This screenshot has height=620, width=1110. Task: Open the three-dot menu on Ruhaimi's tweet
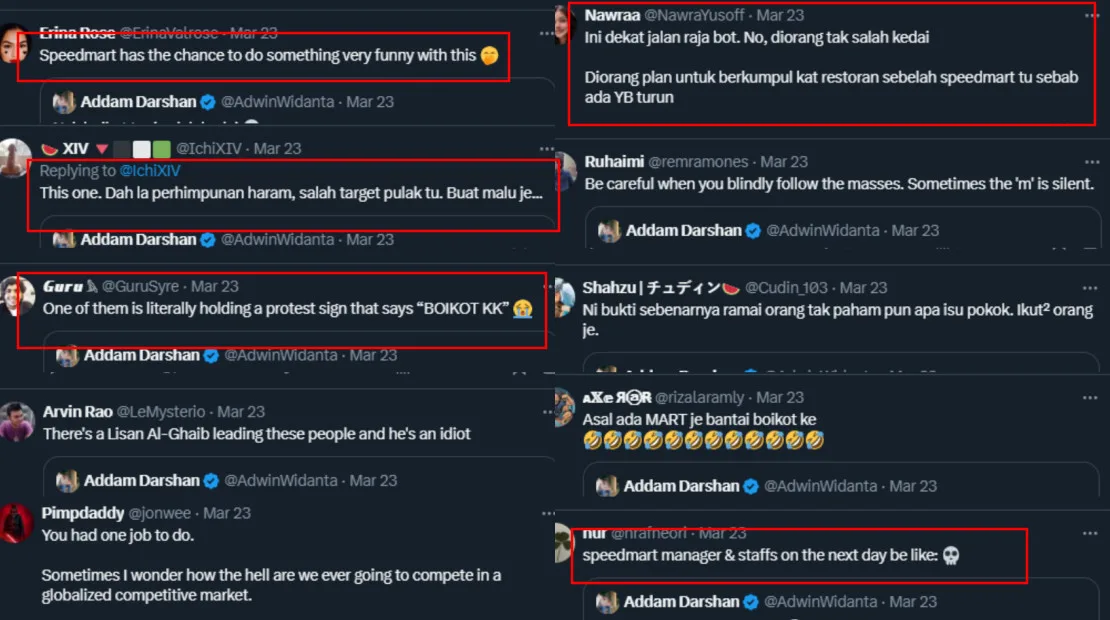1092,161
